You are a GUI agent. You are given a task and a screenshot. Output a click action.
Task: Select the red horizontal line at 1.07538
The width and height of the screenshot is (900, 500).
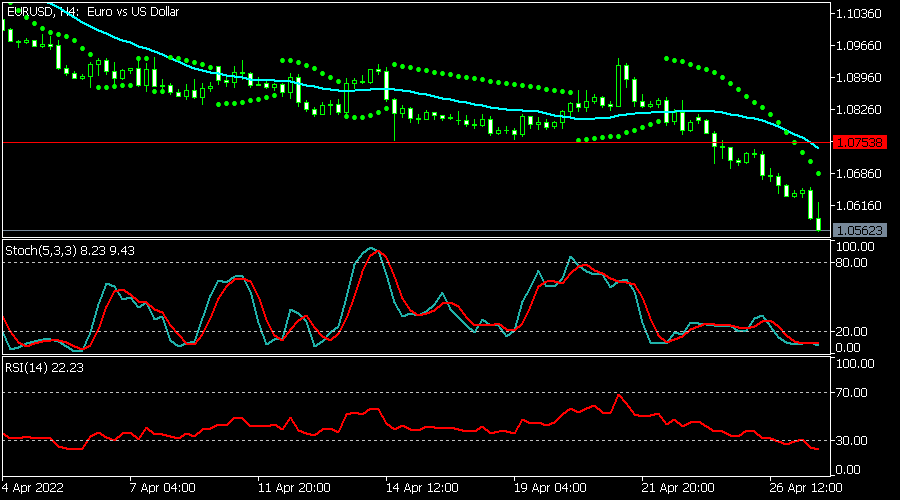coord(417,142)
